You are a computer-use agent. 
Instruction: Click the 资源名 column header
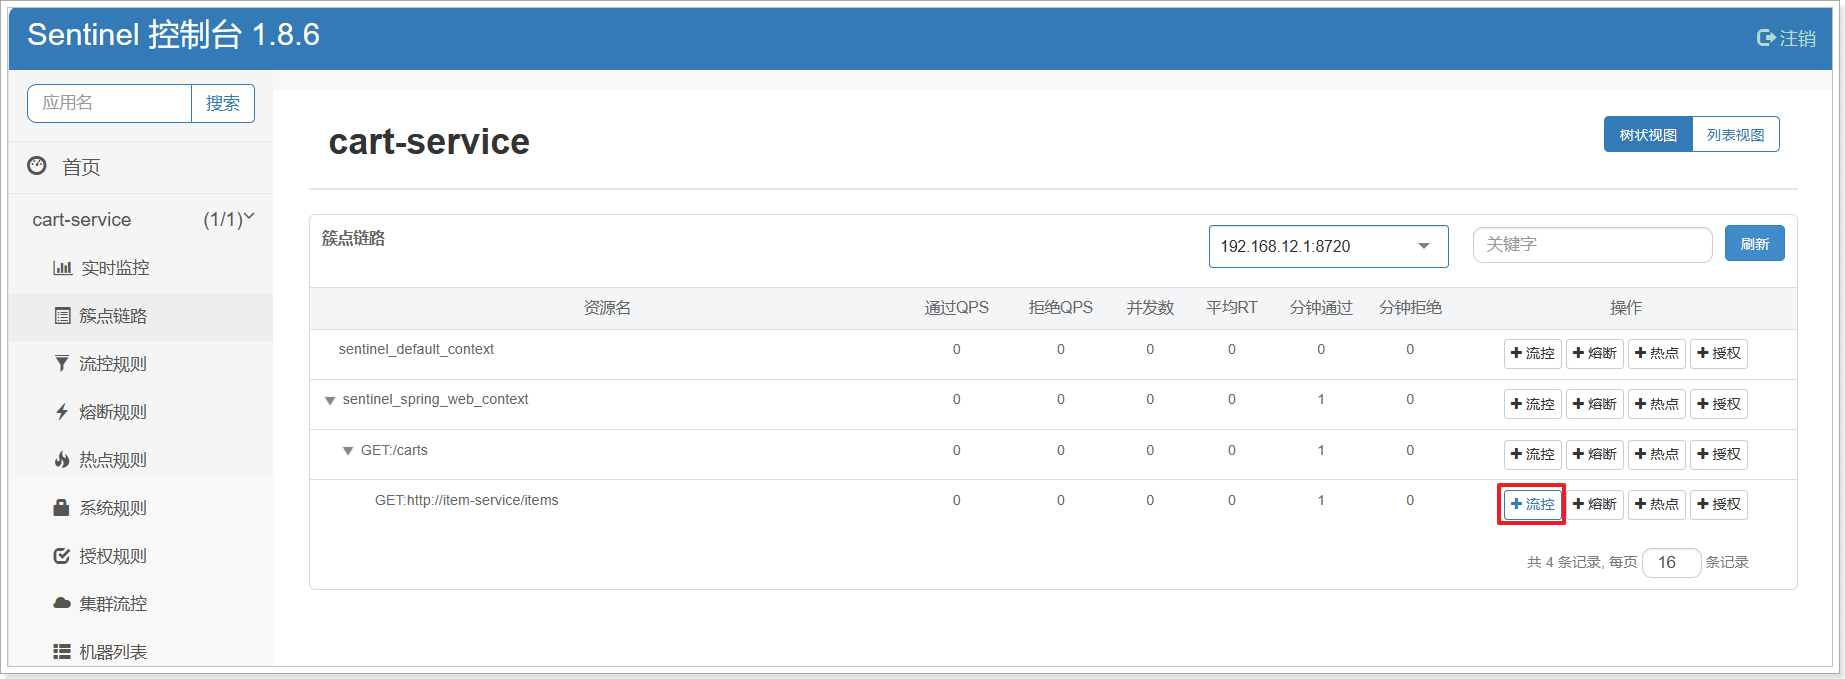coord(607,308)
